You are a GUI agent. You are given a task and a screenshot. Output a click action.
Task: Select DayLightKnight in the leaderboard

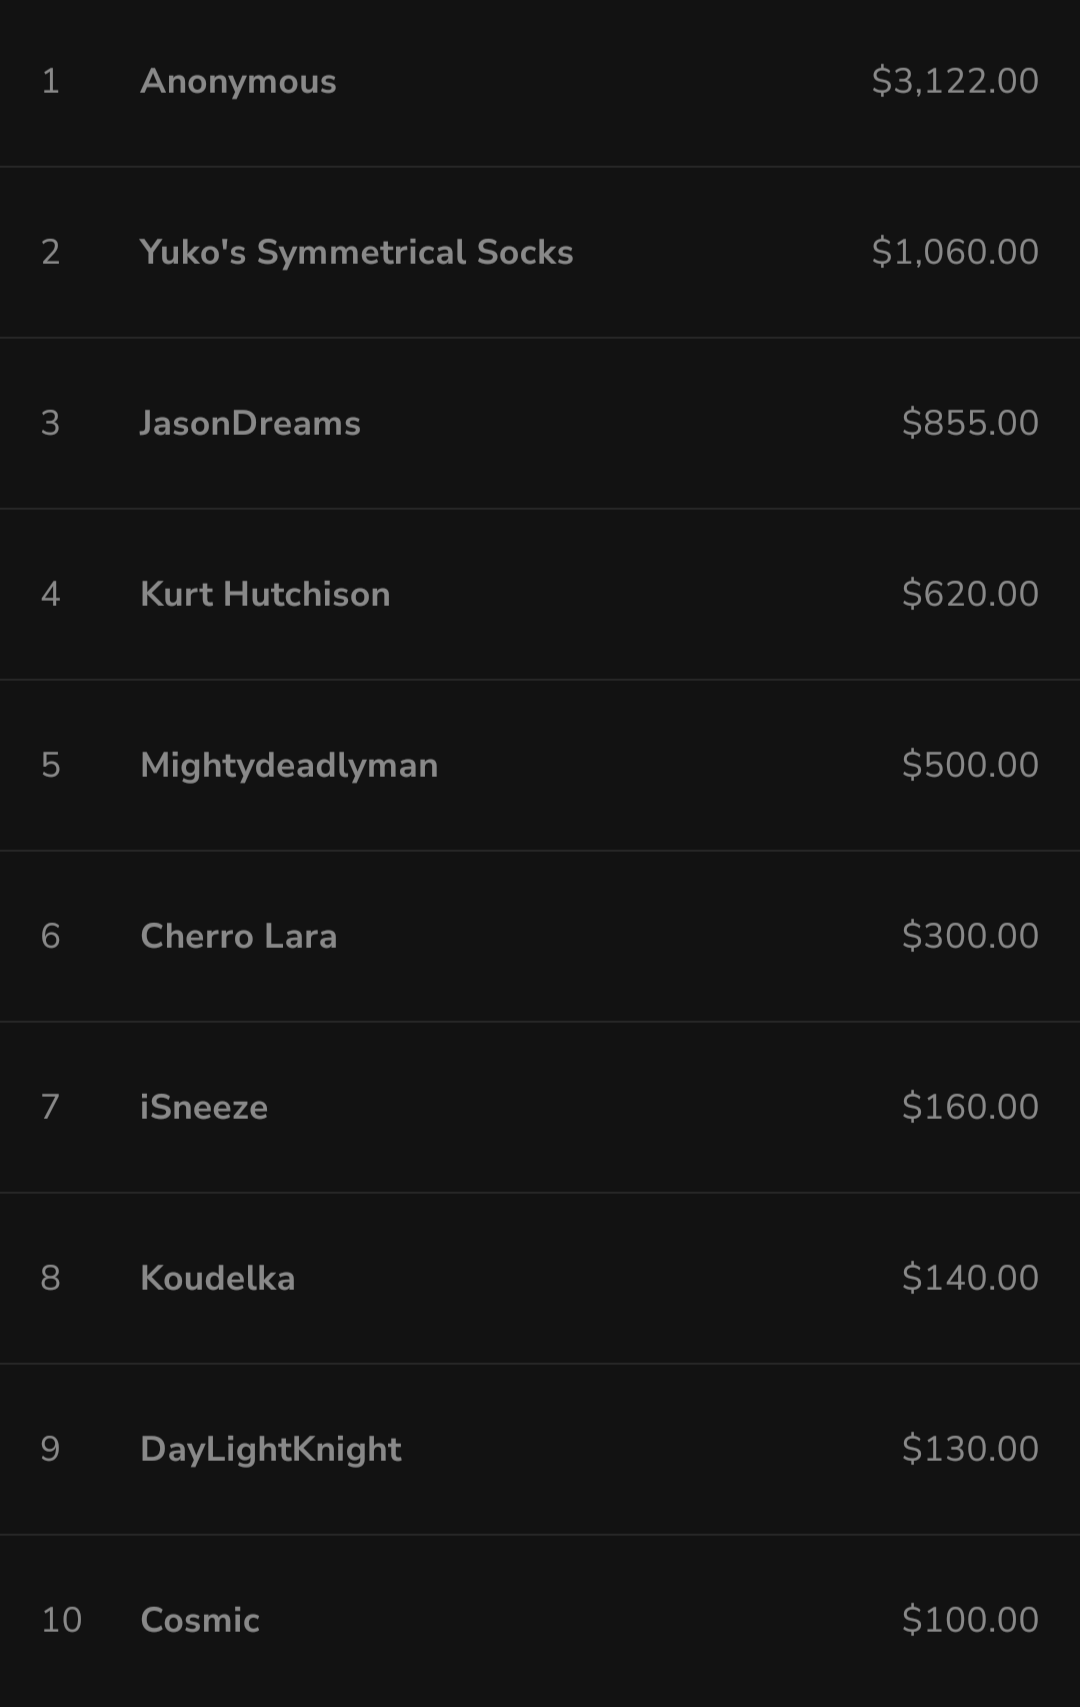pyautogui.click(x=270, y=1449)
